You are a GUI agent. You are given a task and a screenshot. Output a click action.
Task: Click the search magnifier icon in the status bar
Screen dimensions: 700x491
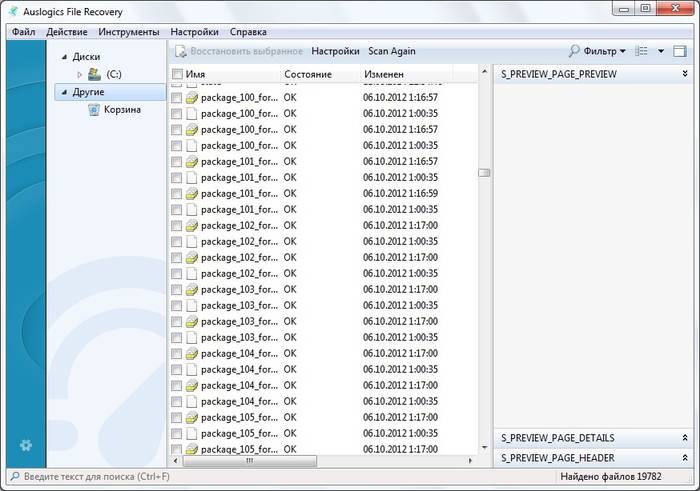pyautogui.click(x=14, y=478)
